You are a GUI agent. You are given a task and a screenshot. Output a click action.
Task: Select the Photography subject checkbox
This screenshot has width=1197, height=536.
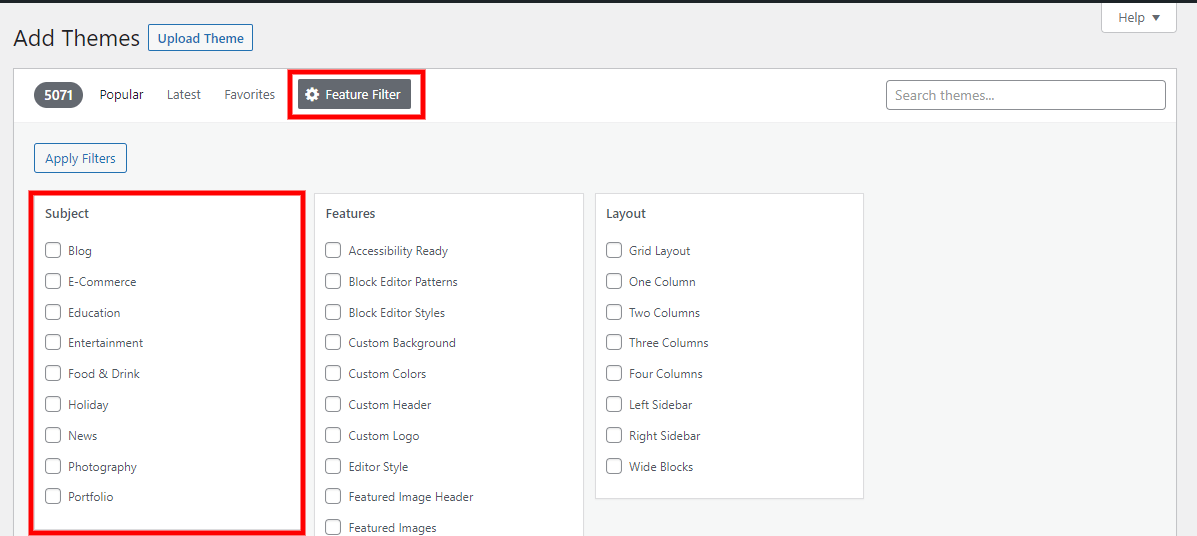53,466
